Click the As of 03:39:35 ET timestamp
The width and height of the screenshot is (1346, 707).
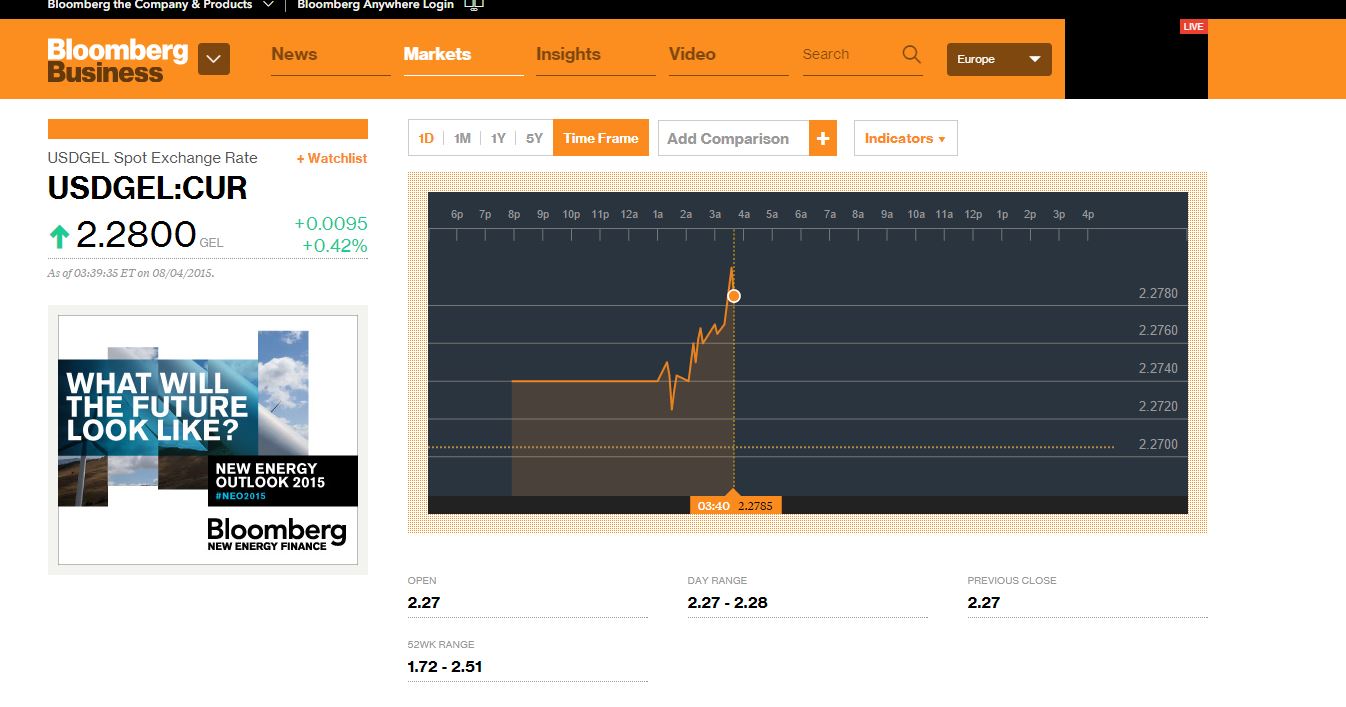click(131, 273)
